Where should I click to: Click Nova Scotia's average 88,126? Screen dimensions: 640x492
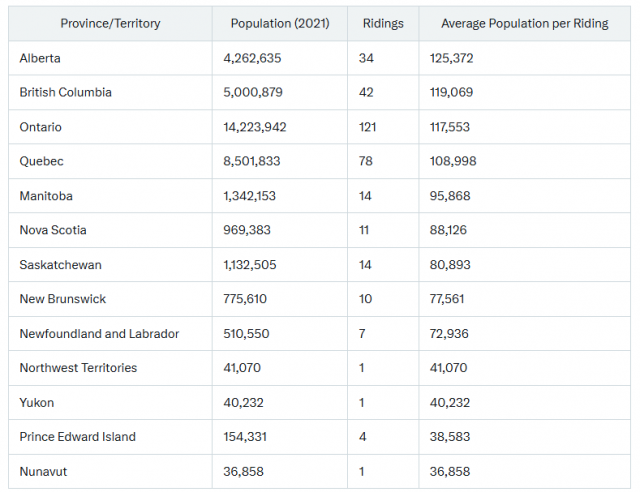click(x=451, y=230)
